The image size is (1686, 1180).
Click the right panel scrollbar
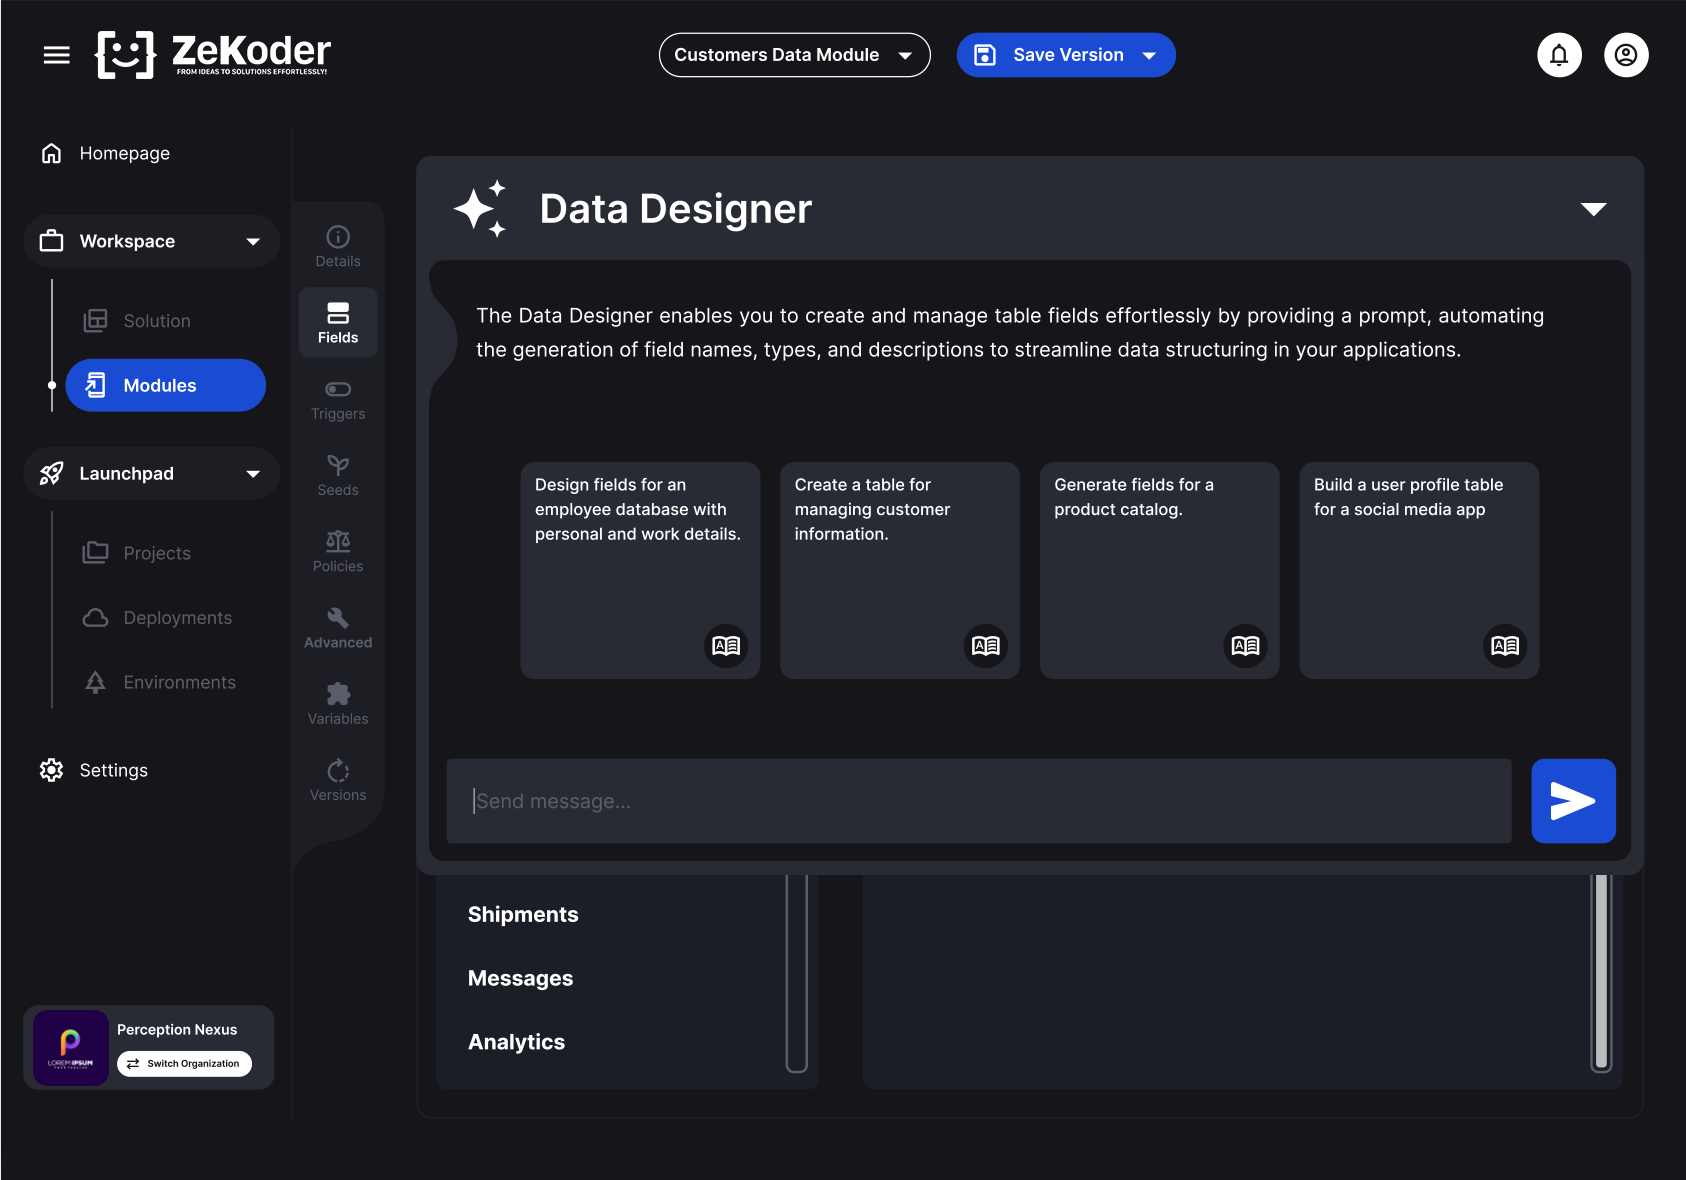tap(1602, 972)
